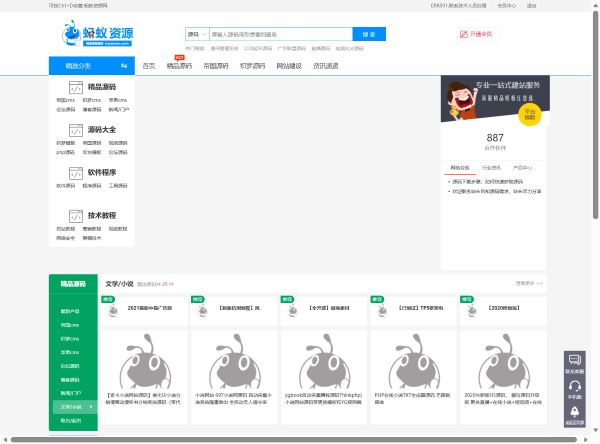Select 织梦cms in the green sidebar

tap(70, 339)
